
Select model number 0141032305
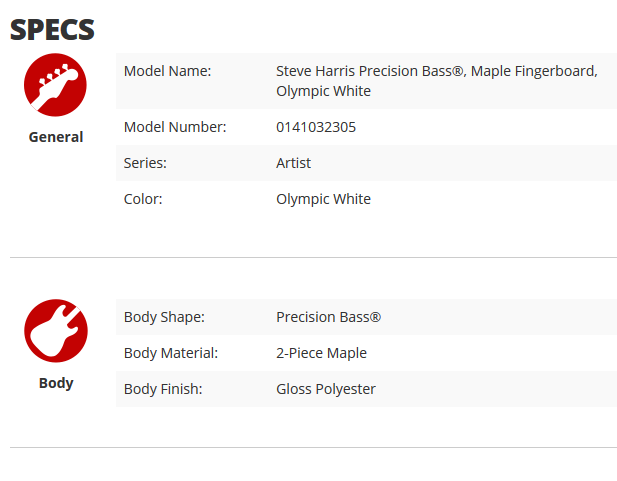tap(316, 127)
